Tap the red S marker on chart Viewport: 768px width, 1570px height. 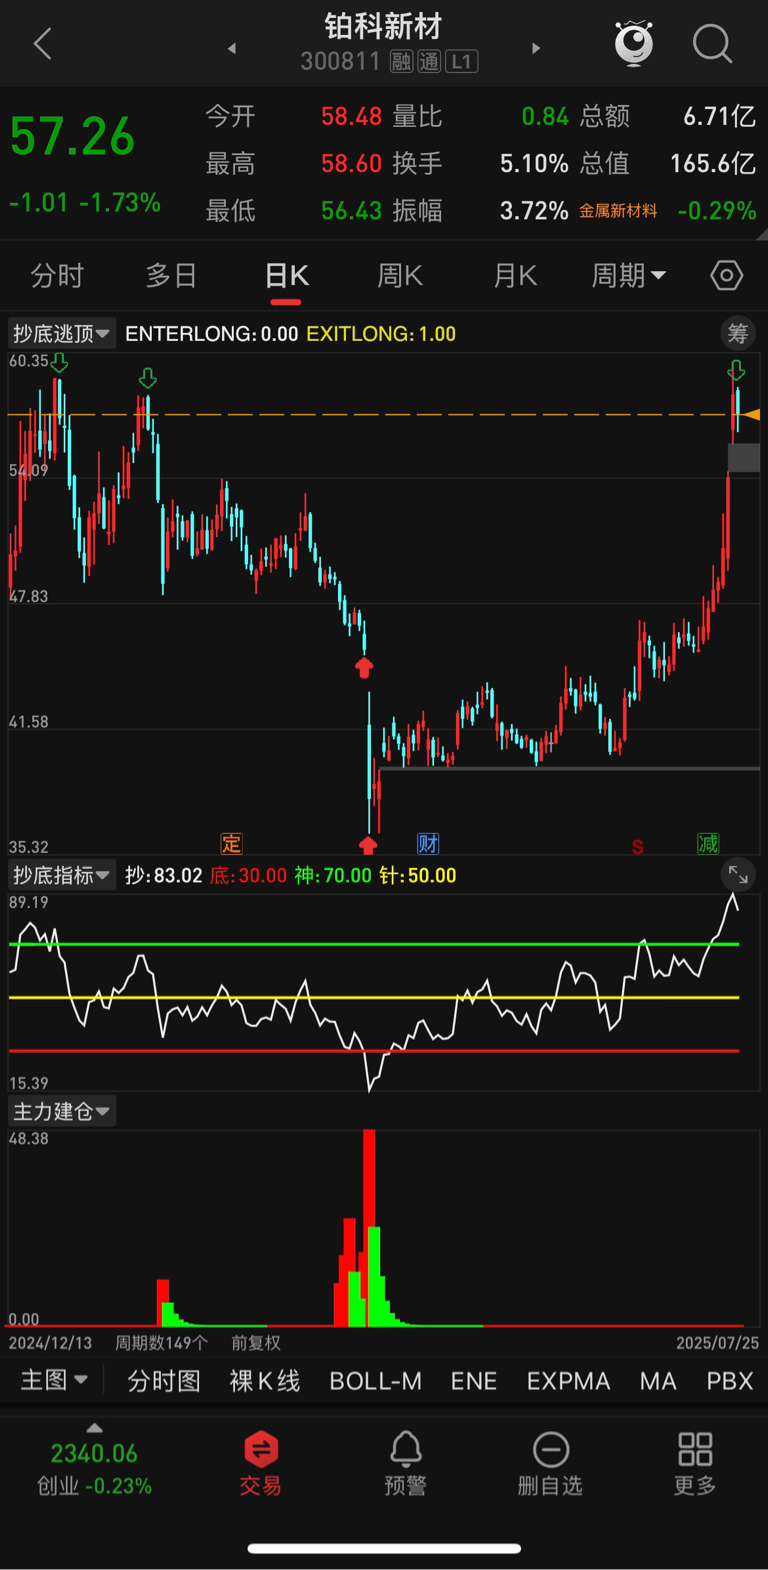pyautogui.click(x=637, y=847)
